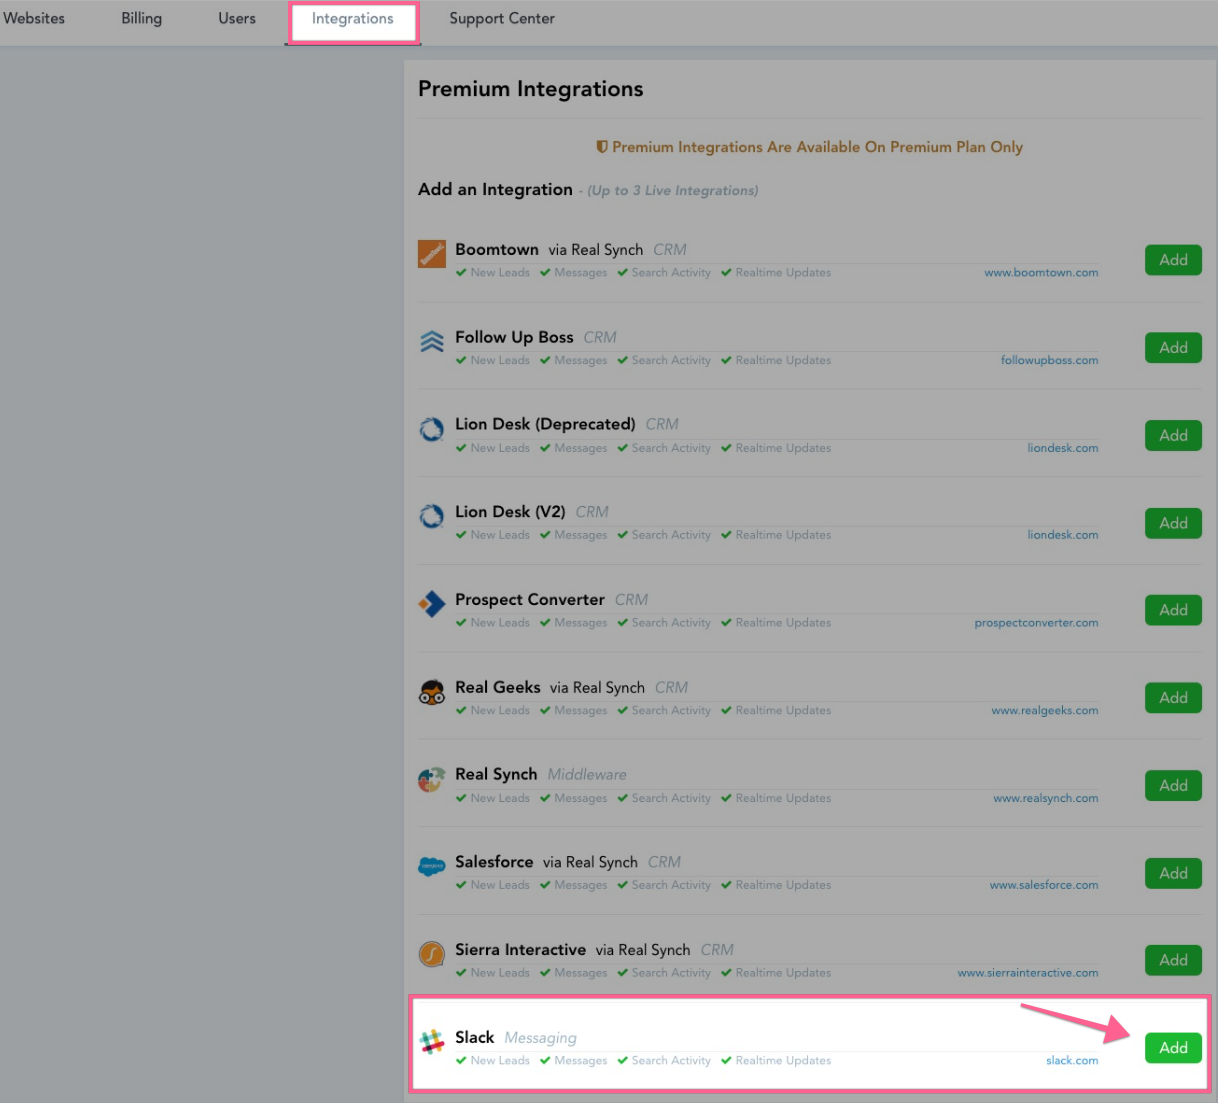Switch to the Billing tab
This screenshot has width=1218, height=1103.
pos(142,18)
